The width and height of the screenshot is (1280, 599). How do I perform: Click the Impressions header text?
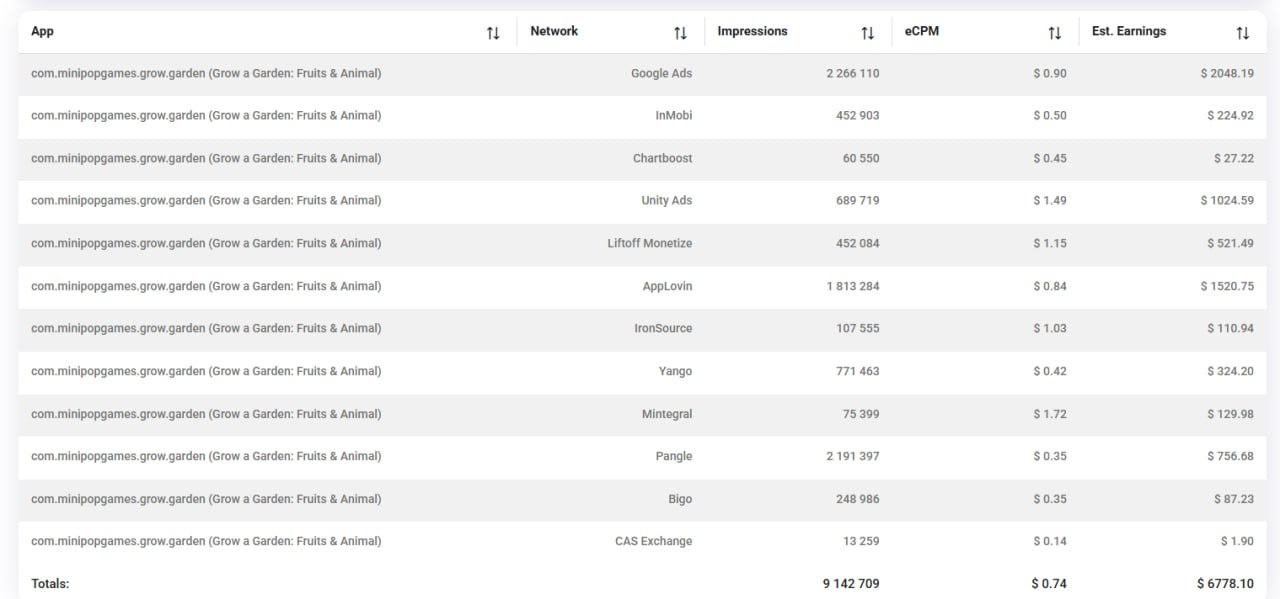[x=752, y=31]
